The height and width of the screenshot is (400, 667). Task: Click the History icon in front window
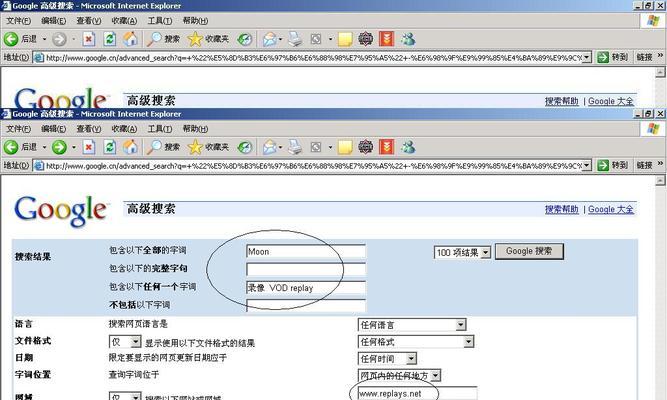click(245, 147)
